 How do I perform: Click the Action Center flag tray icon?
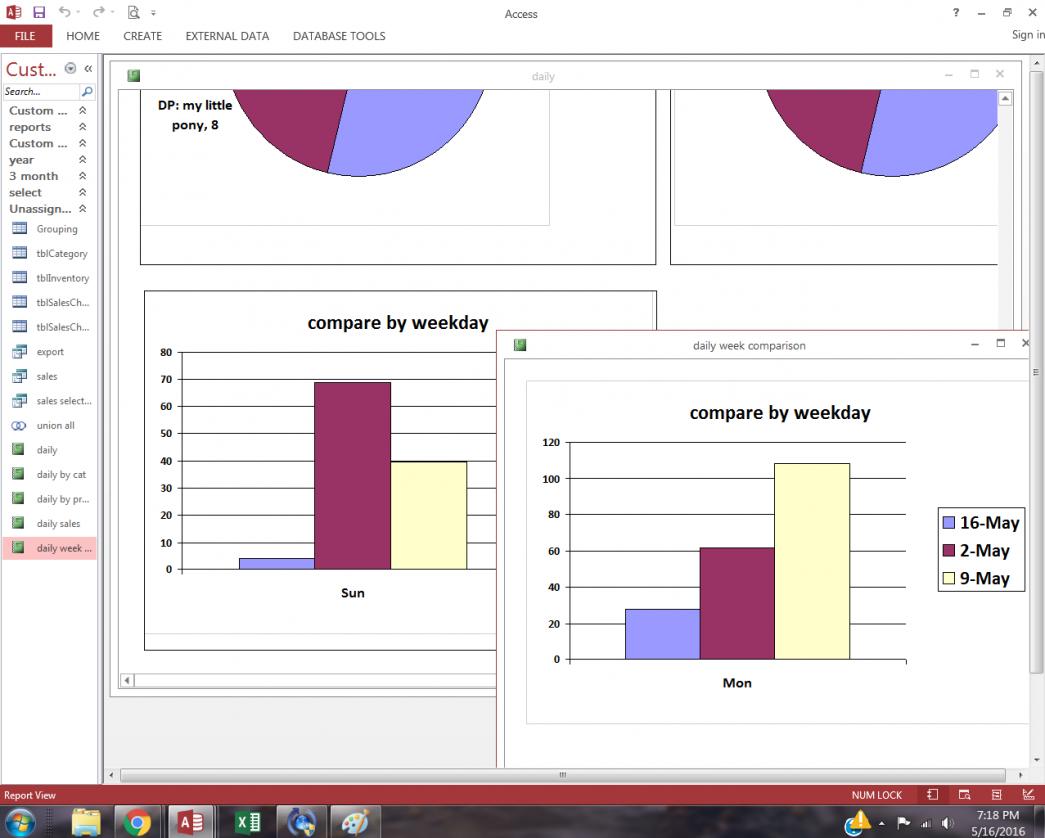pyautogui.click(x=903, y=823)
